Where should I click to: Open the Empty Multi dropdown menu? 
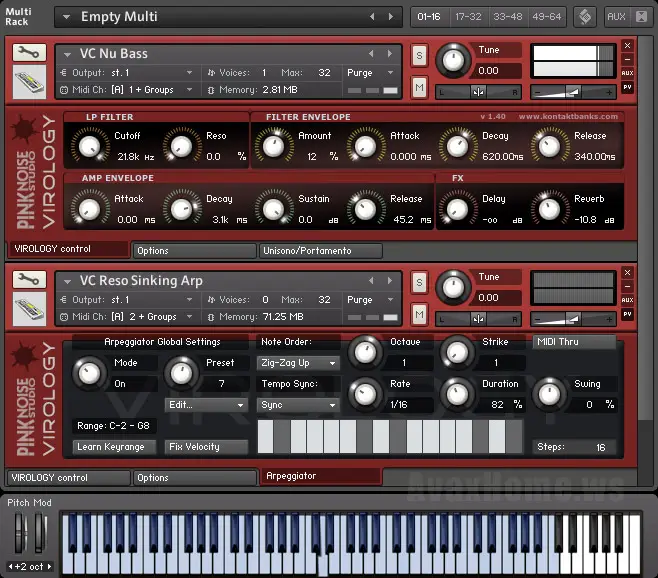(66, 17)
